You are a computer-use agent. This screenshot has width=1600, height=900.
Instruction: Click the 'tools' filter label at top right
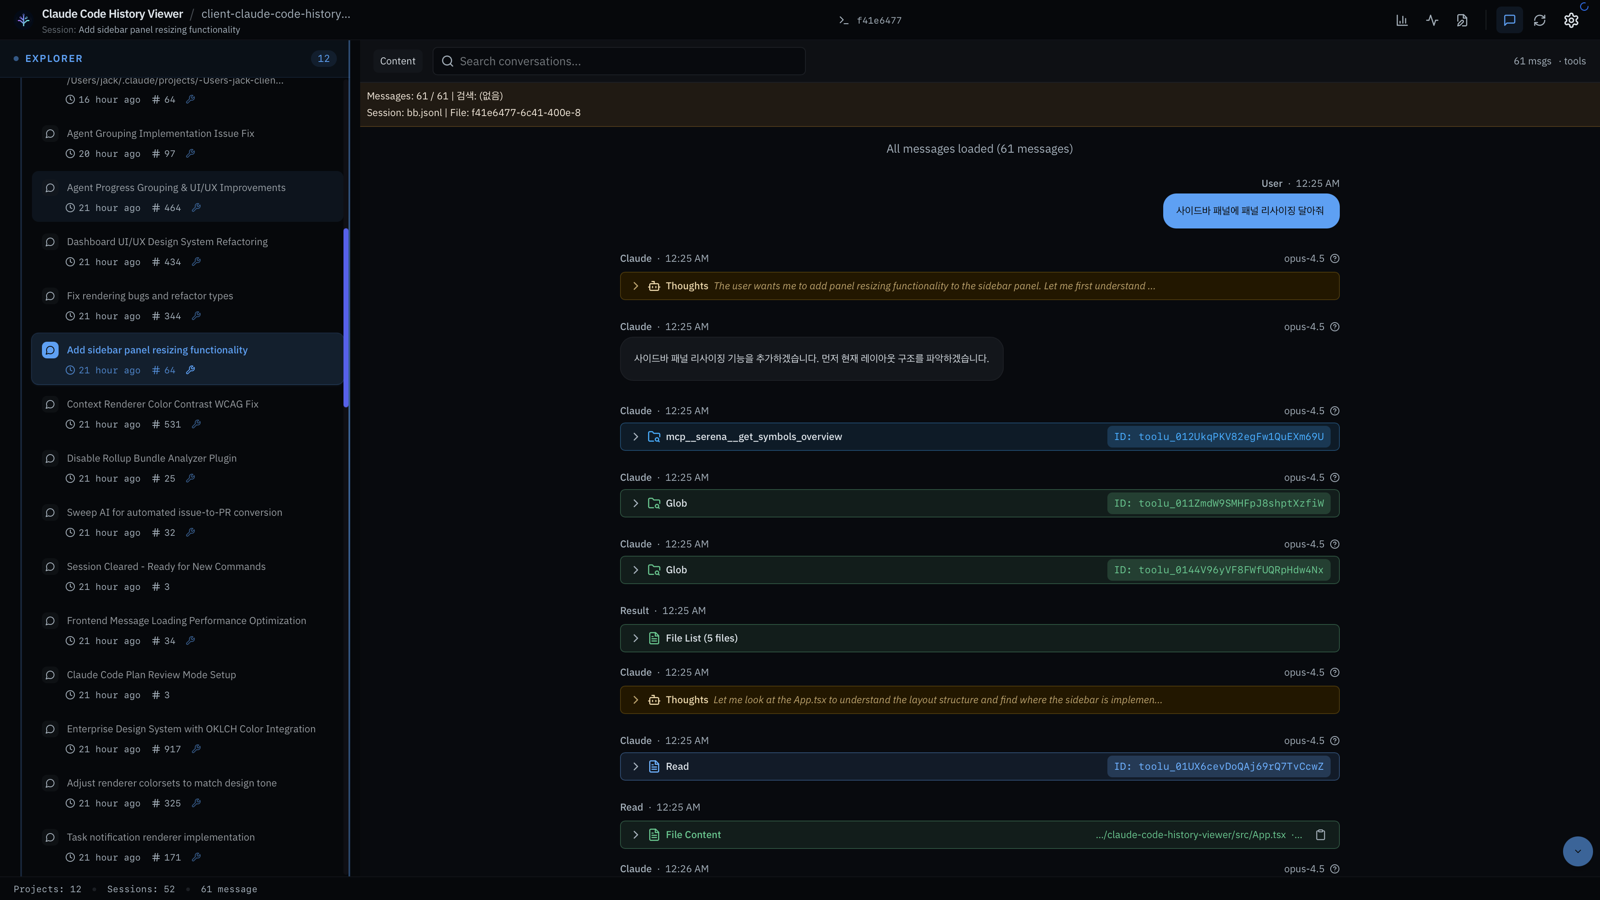click(1575, 61)
